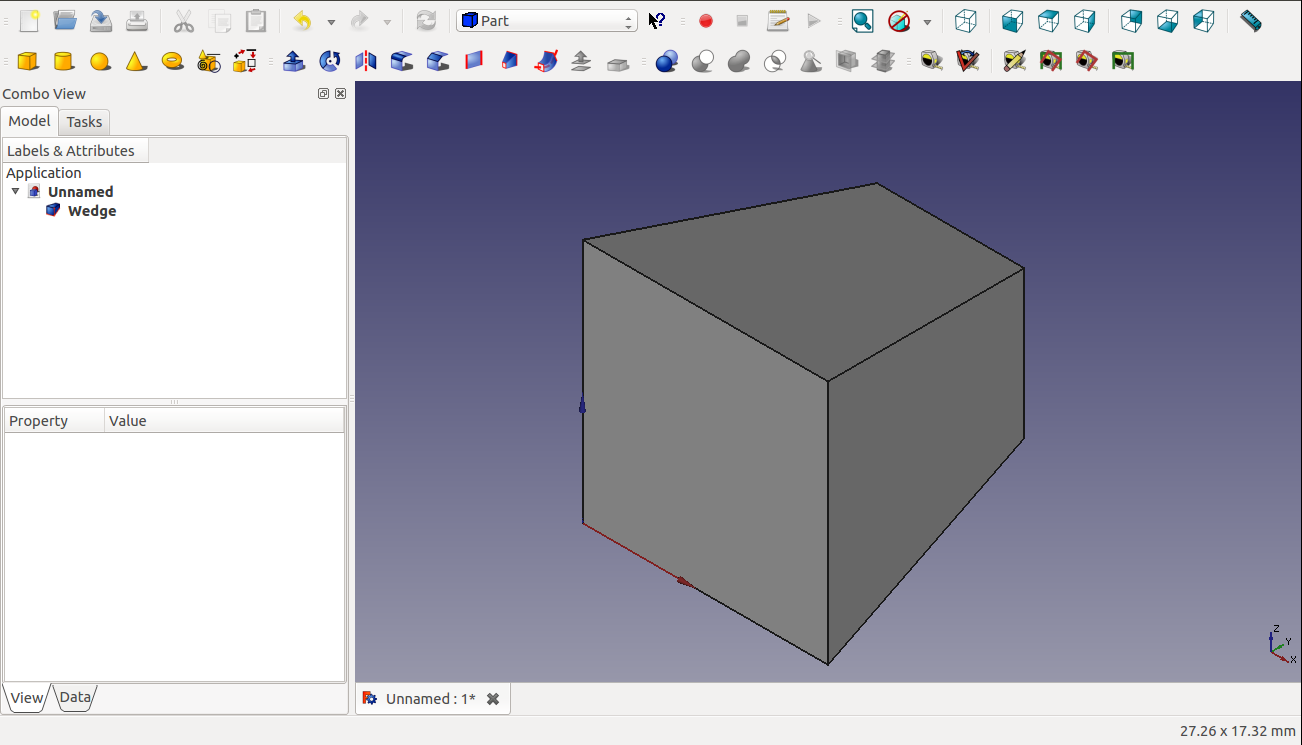Open the Boolean operation tool

point(667,62)
